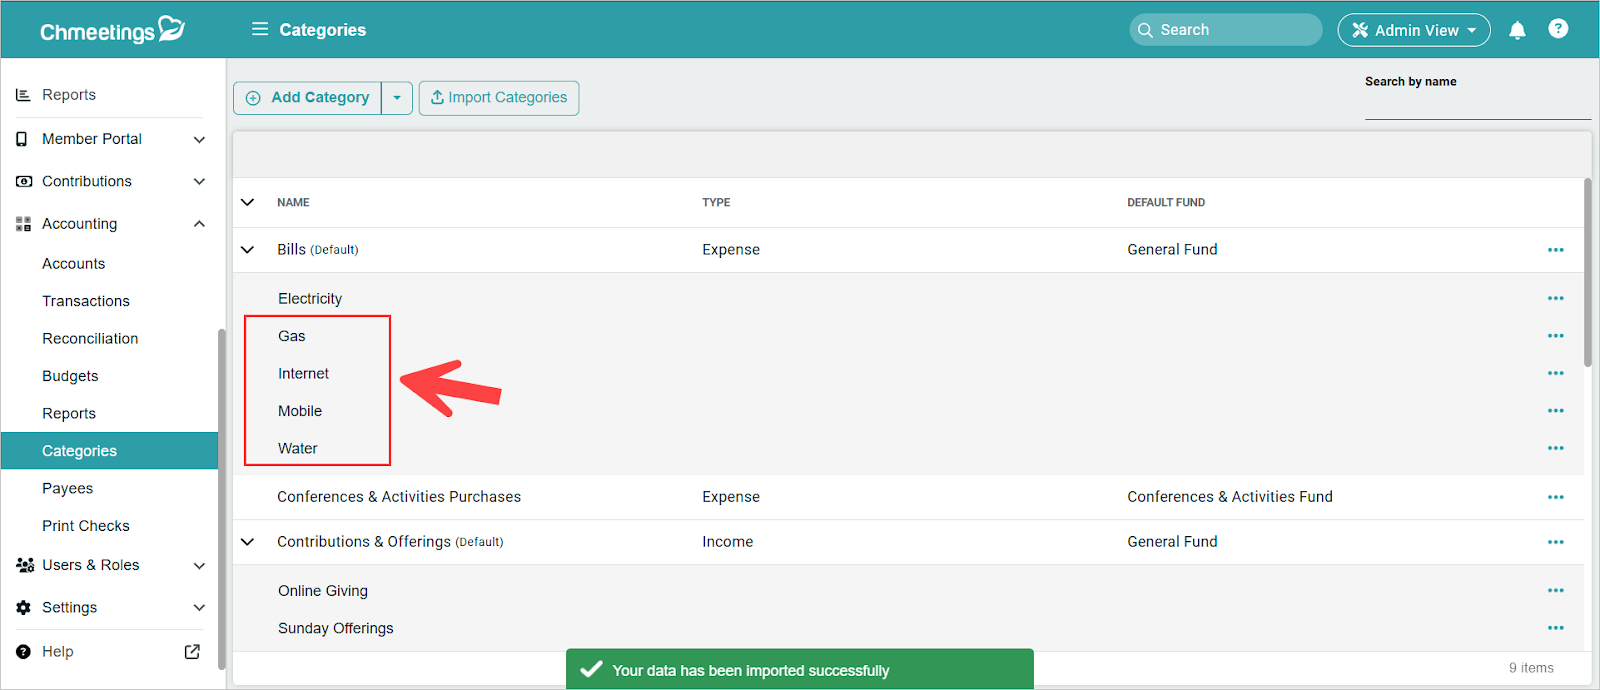Click the Search by name field
The height and width of the screenshot is (690, 1600).
1476,106
